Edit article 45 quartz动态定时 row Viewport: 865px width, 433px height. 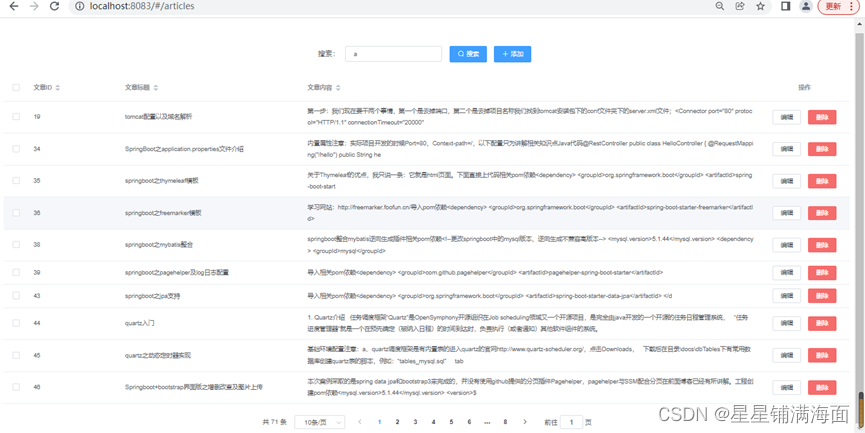click(x=787, y=355)
